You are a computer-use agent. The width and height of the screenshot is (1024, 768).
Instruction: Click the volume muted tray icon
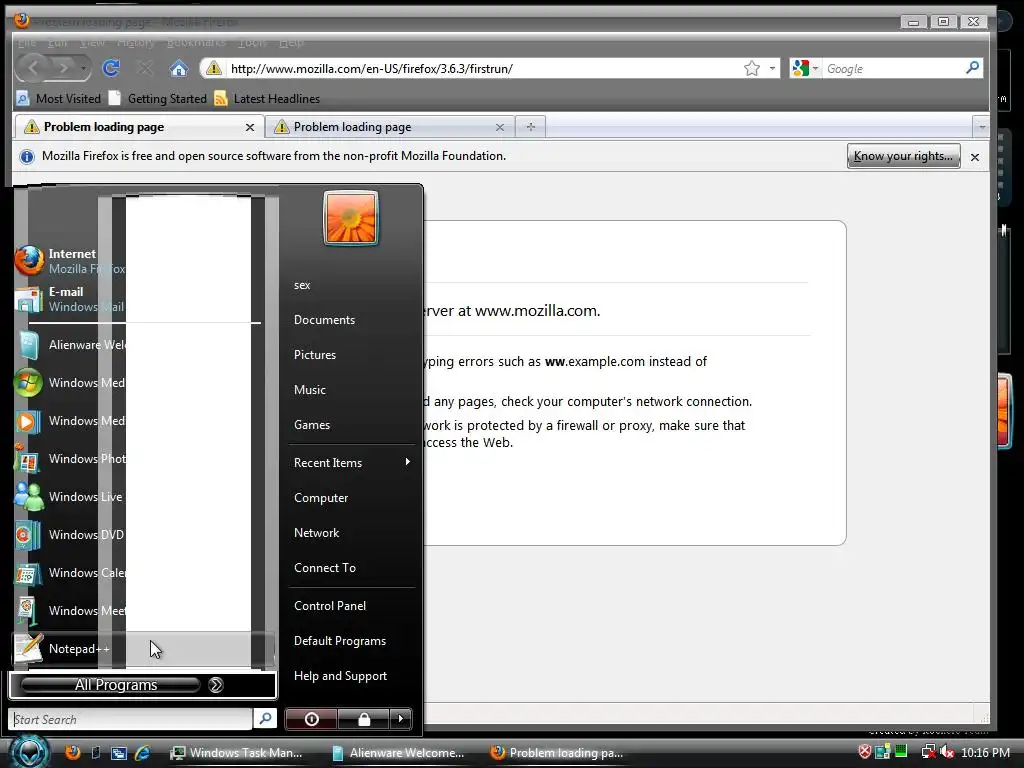pyautogui.click(x=947, y=752)
